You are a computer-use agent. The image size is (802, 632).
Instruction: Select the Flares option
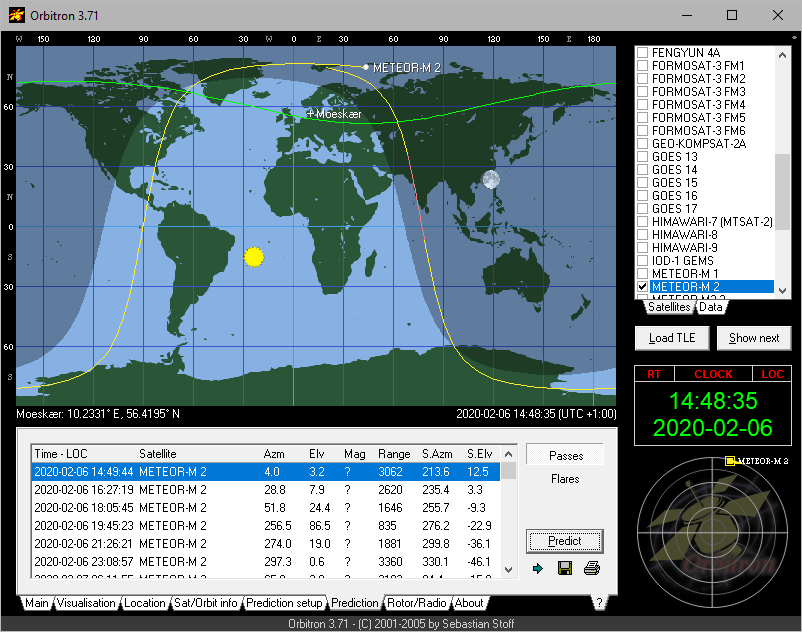[565, 479]
